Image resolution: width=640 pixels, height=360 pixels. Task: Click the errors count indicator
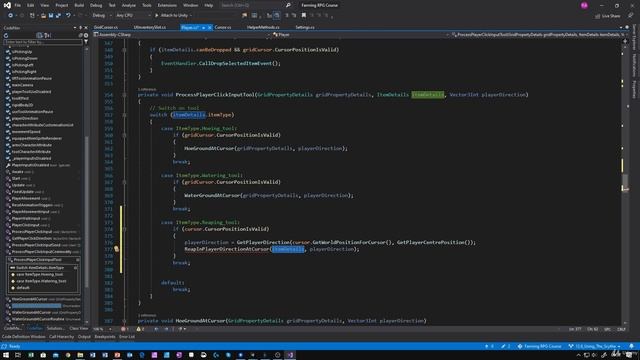[124, 329]
